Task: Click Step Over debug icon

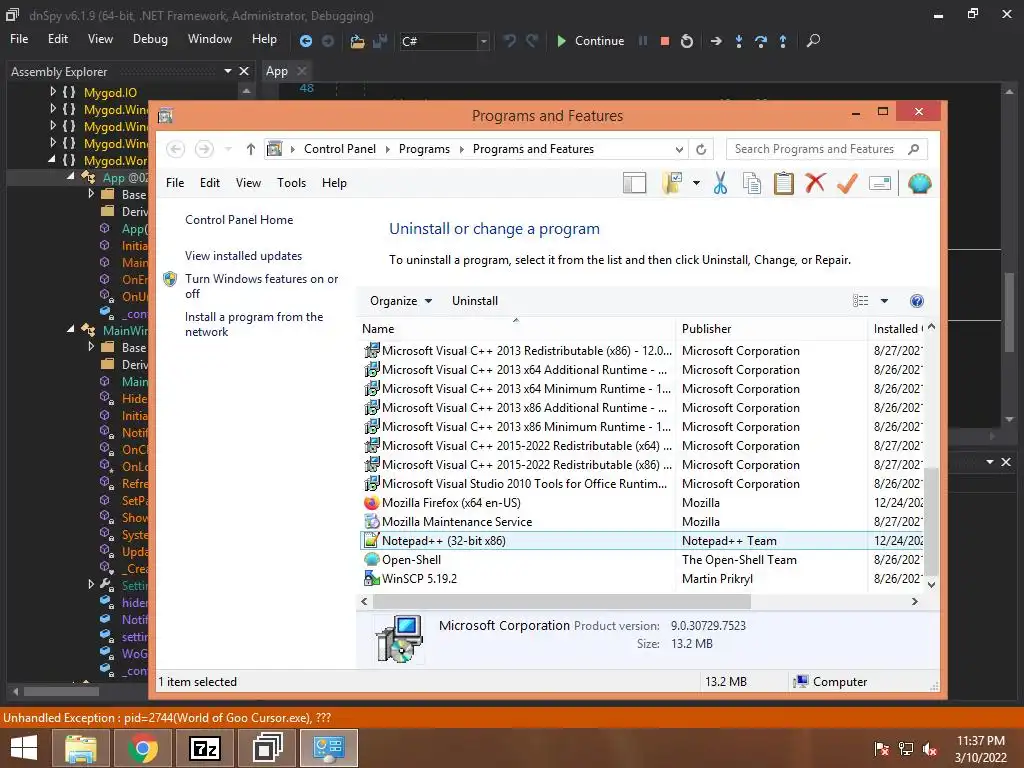Action: click(x=761, y=40)
